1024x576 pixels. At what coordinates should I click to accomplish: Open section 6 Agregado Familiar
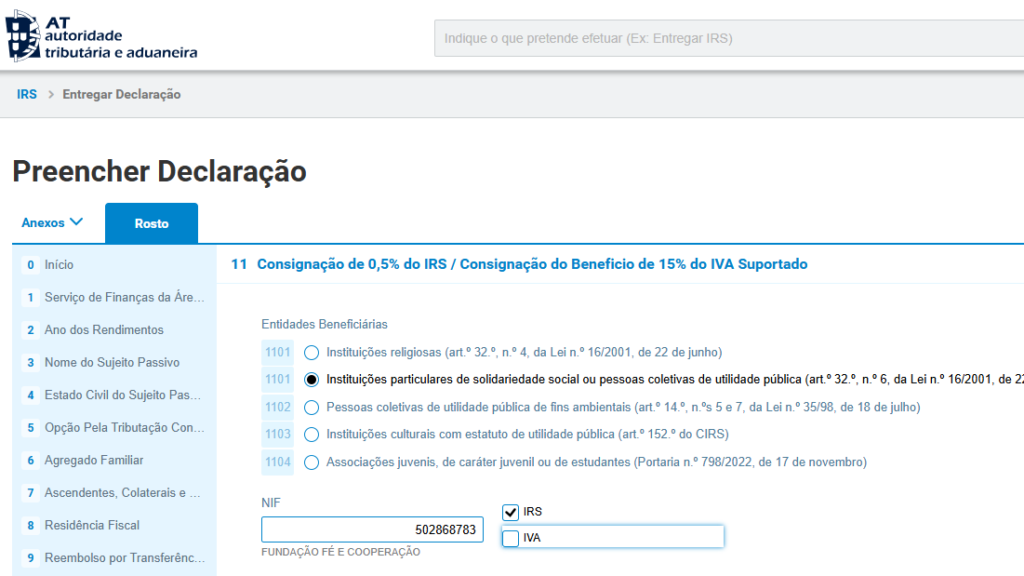click(94, 460)
